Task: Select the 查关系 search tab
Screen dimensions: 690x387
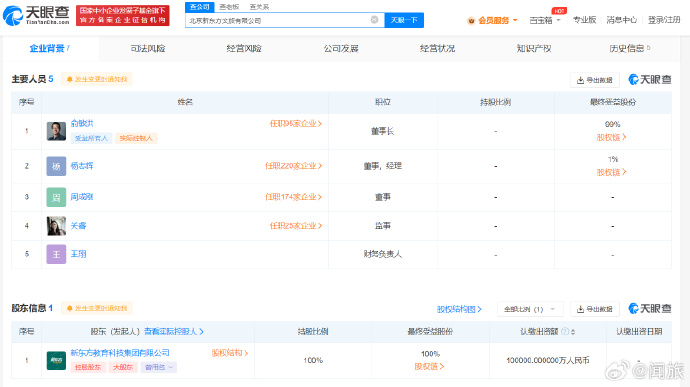Action: pyautogui.click(x=259, y=7)
